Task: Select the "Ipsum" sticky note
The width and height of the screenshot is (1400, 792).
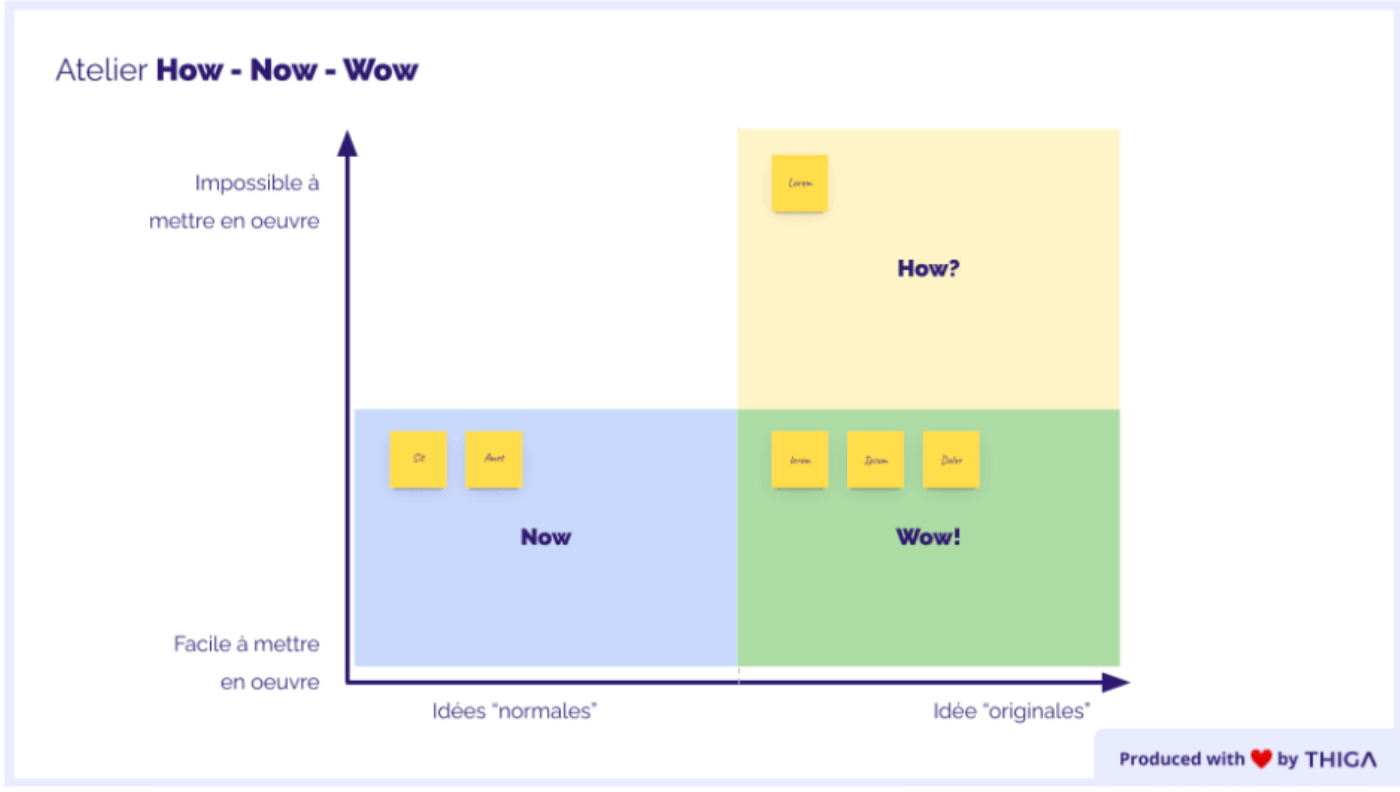Action: pyautogui.click(x=875, y=460)
